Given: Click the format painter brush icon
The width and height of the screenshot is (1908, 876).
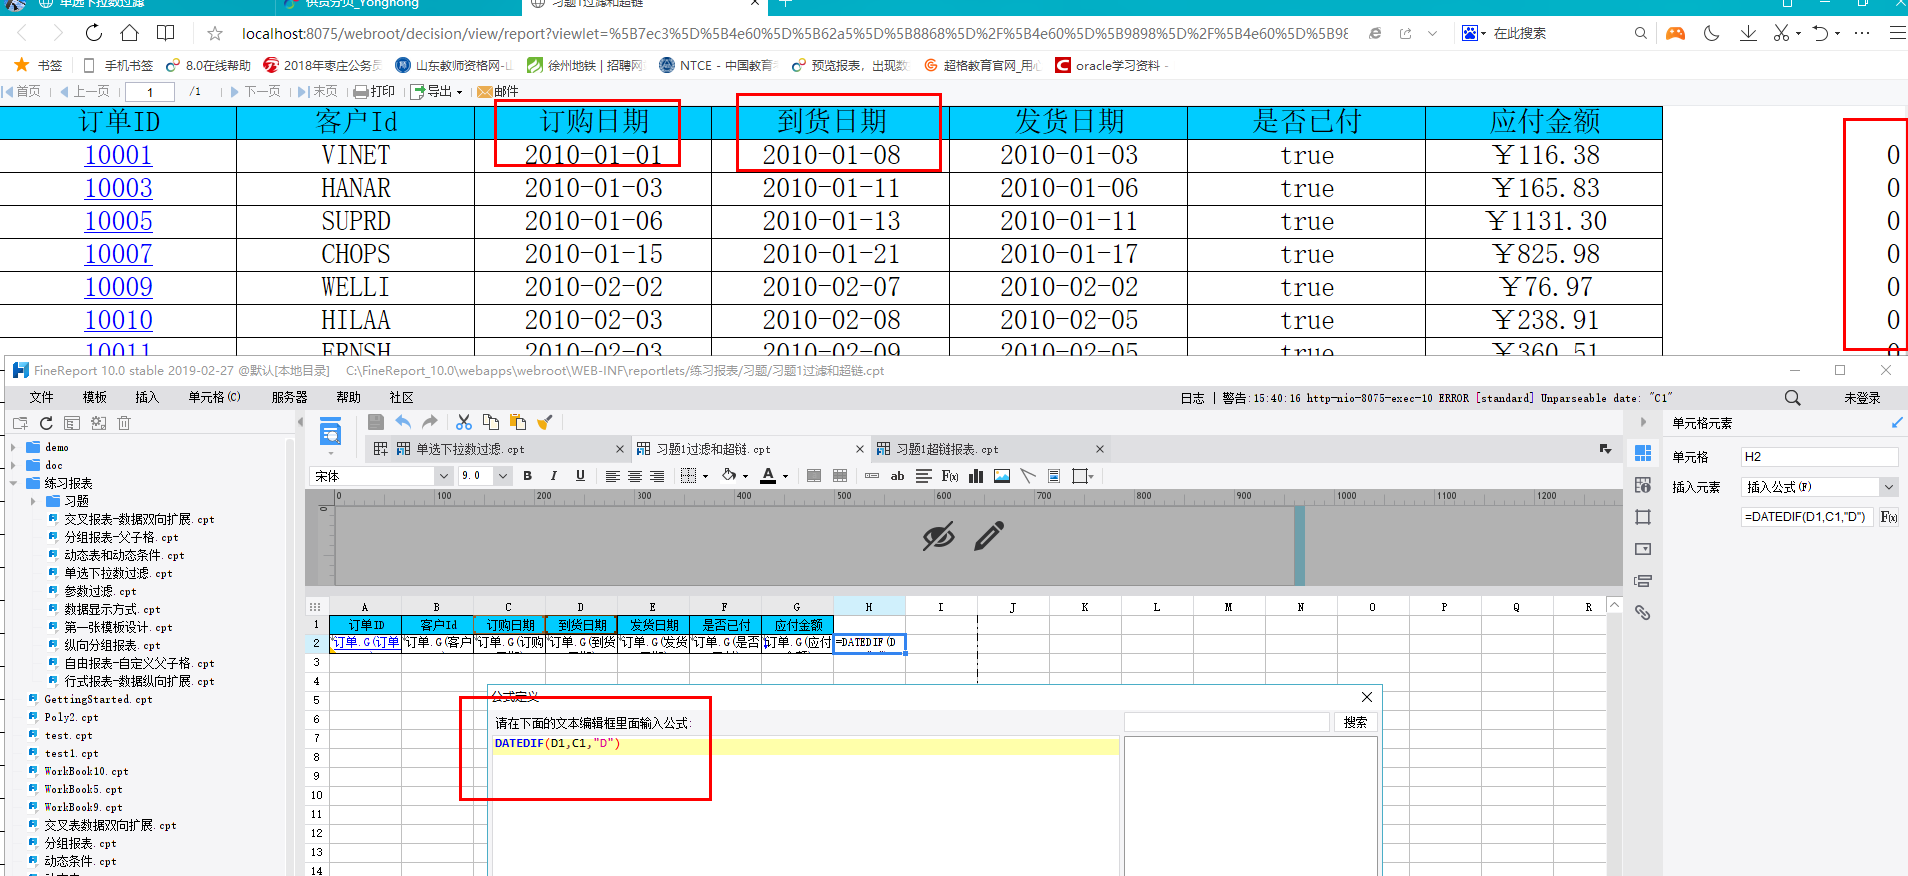Looking at the screenshot, I should coord(545,422).
